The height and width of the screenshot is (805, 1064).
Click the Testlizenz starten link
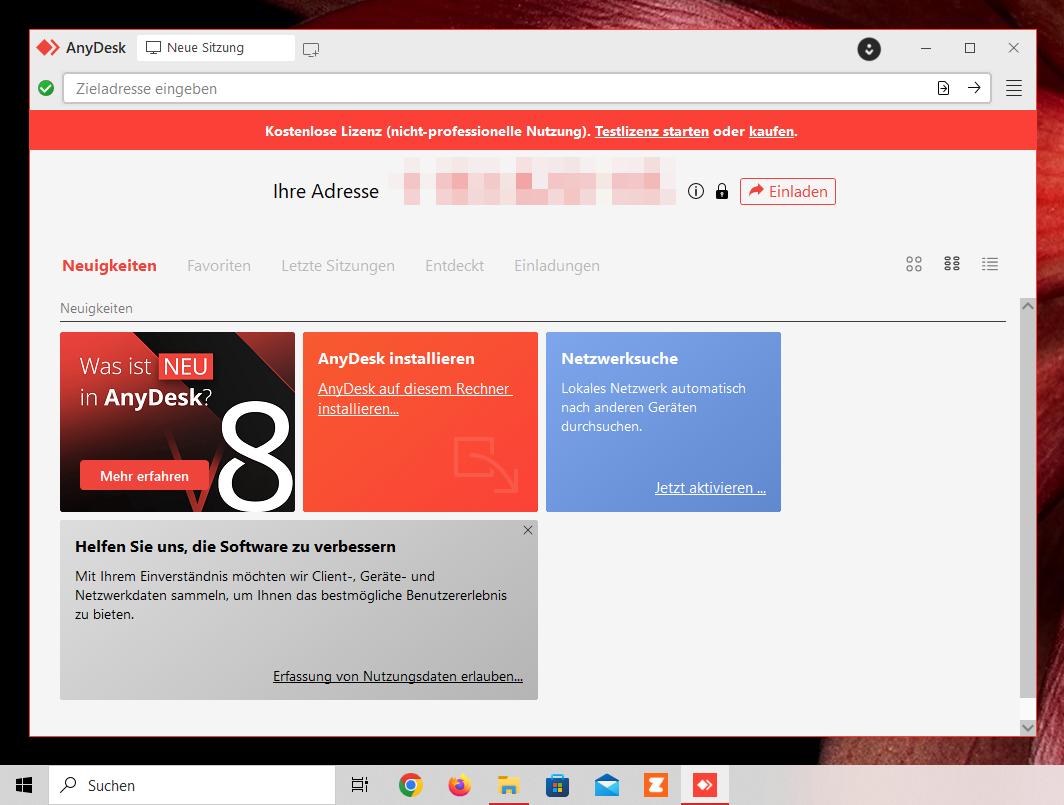click(x=651, y=132)
